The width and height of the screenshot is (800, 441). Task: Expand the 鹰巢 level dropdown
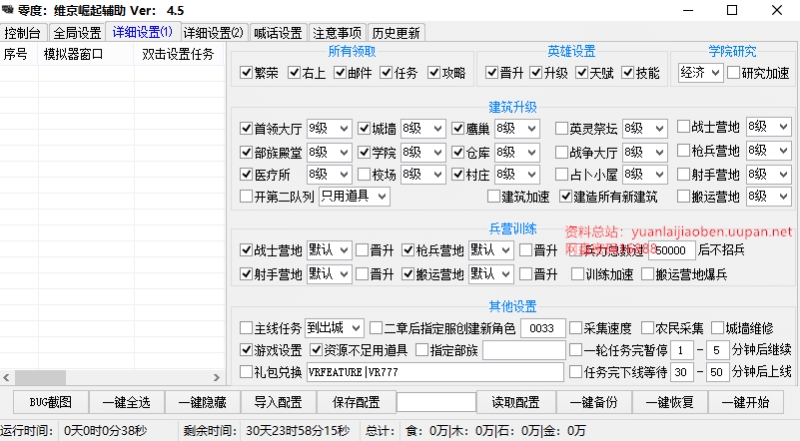[x=517, y=128]
